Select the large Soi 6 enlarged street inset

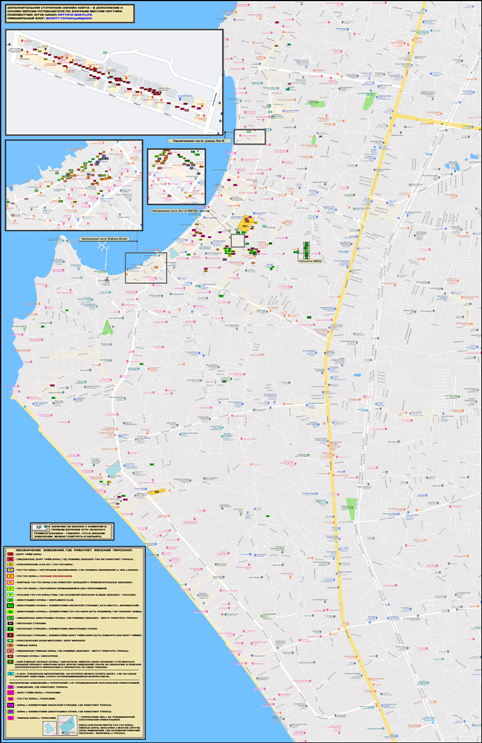114,82
